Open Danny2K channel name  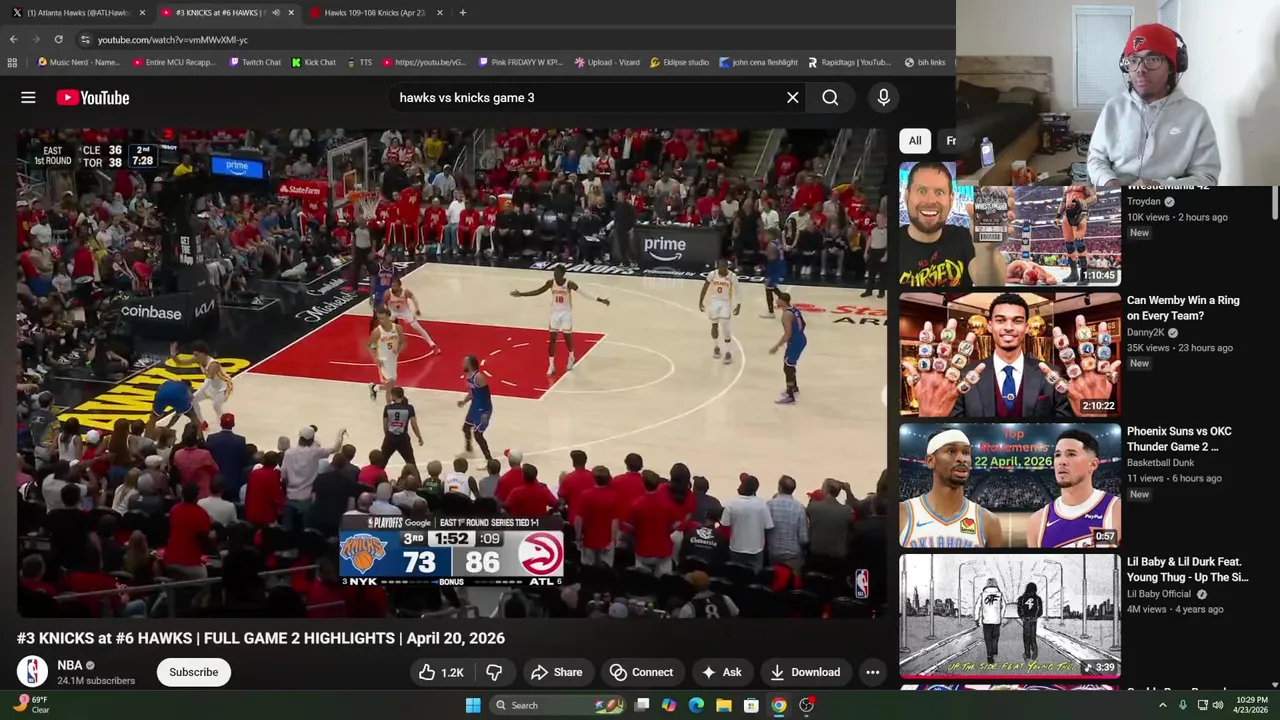coord(1146,332)
